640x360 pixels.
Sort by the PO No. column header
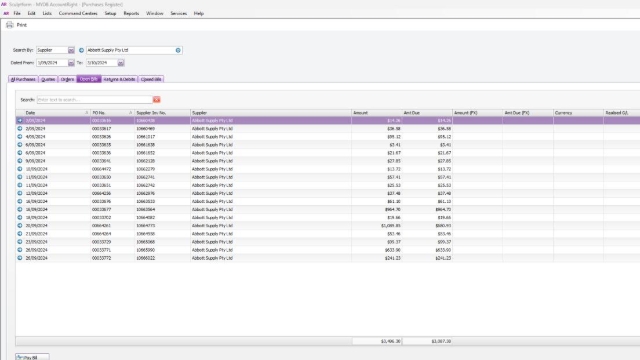point(112,113)
